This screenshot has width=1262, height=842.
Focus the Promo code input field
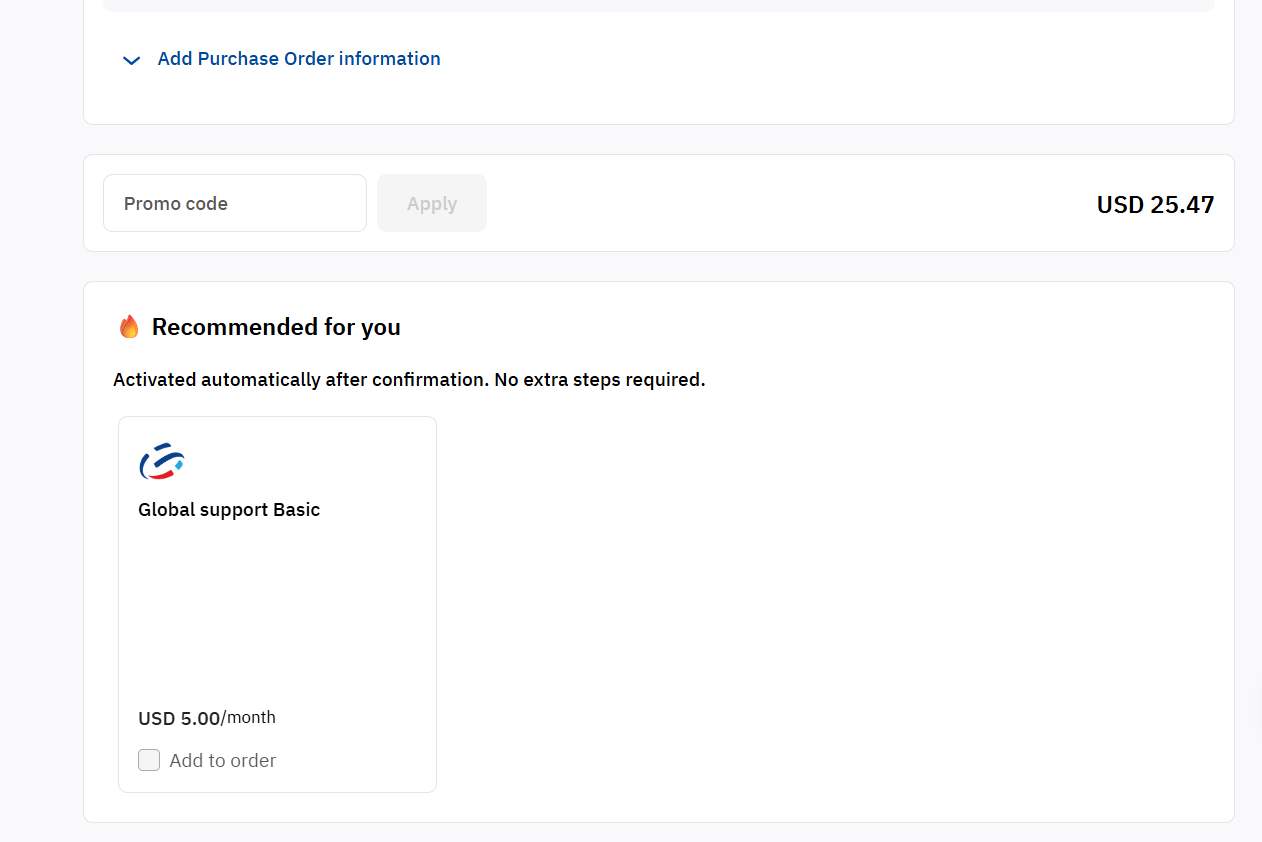click(x=235, y=203)
